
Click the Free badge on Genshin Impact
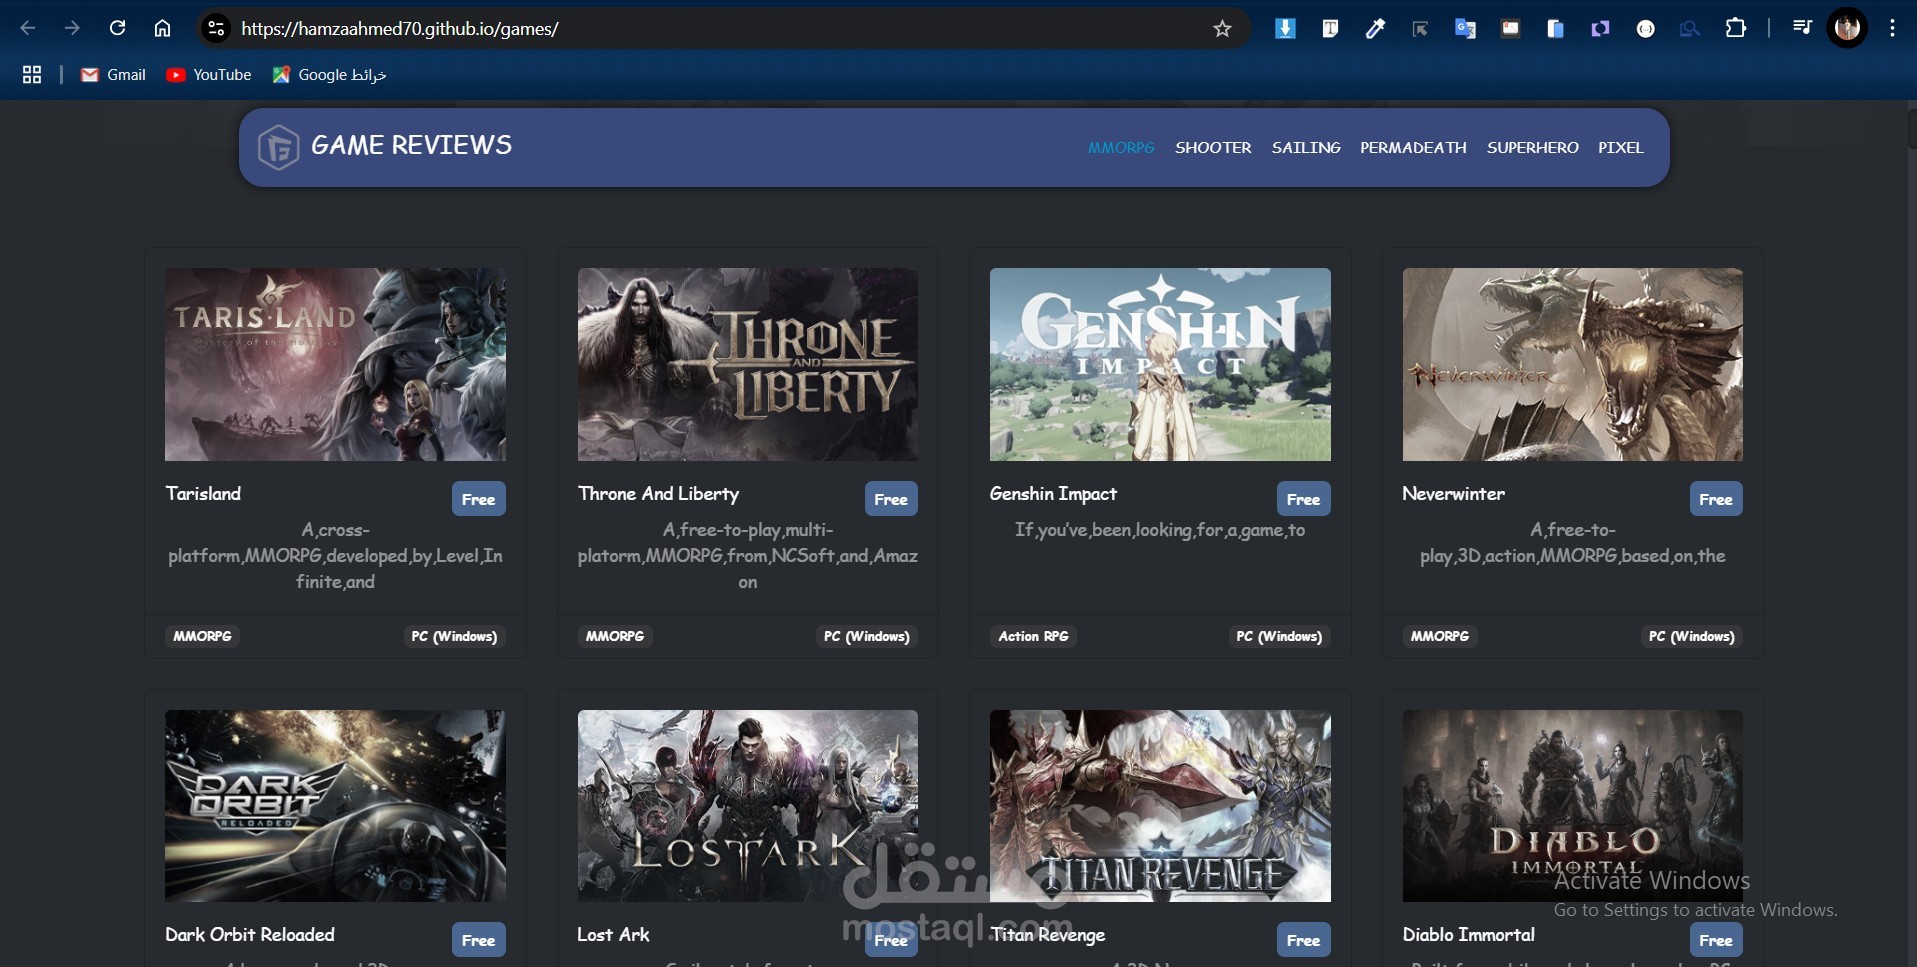(1303, 499)
